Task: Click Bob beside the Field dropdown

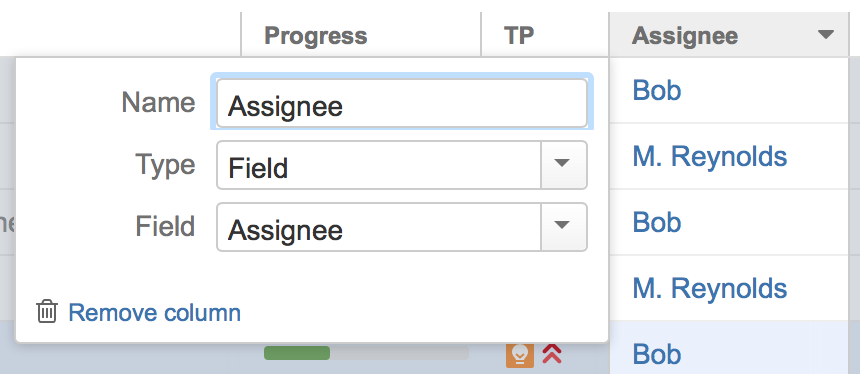Action: click(657, 222)
